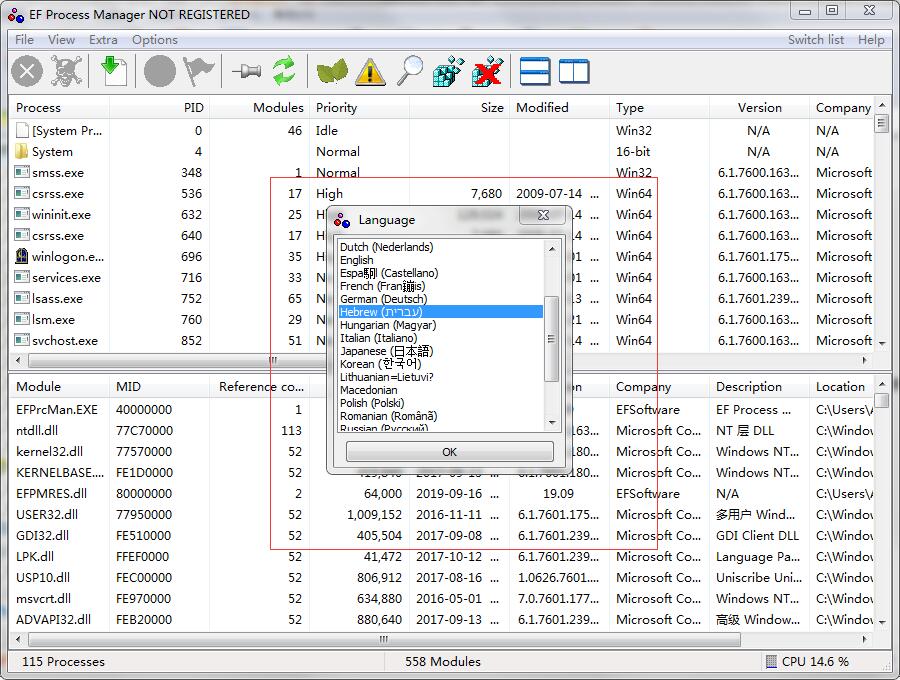This screenshot has height=680, width=900.
Task: Click the blue cubes register module icon
Action: (x=449, y=71)
